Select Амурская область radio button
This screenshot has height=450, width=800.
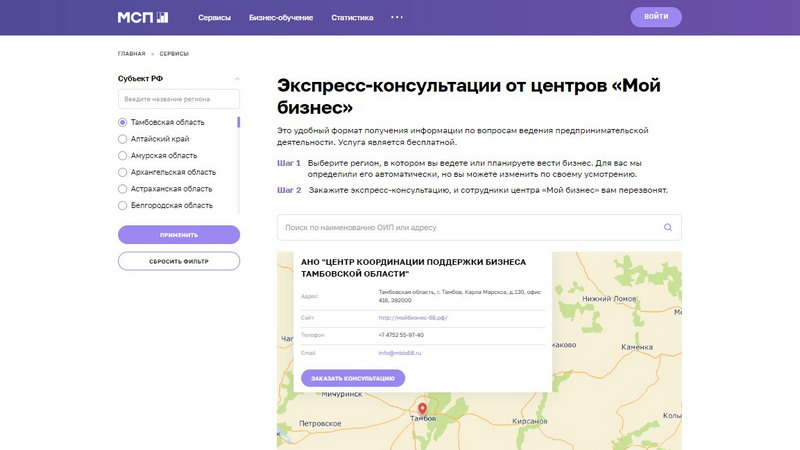pos(122,156)
